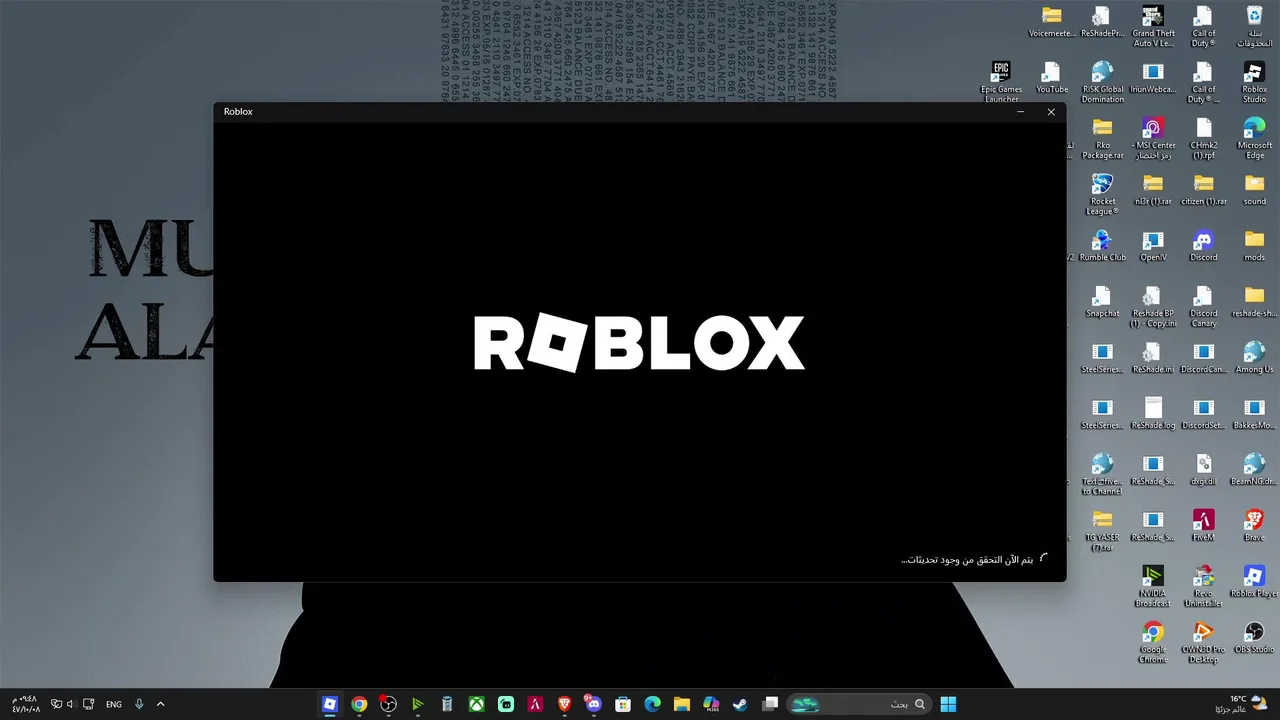Screen dimensions: 1280x720
Task: Launch Roblox Player desktop shortcut
Action: [1254, 583]
